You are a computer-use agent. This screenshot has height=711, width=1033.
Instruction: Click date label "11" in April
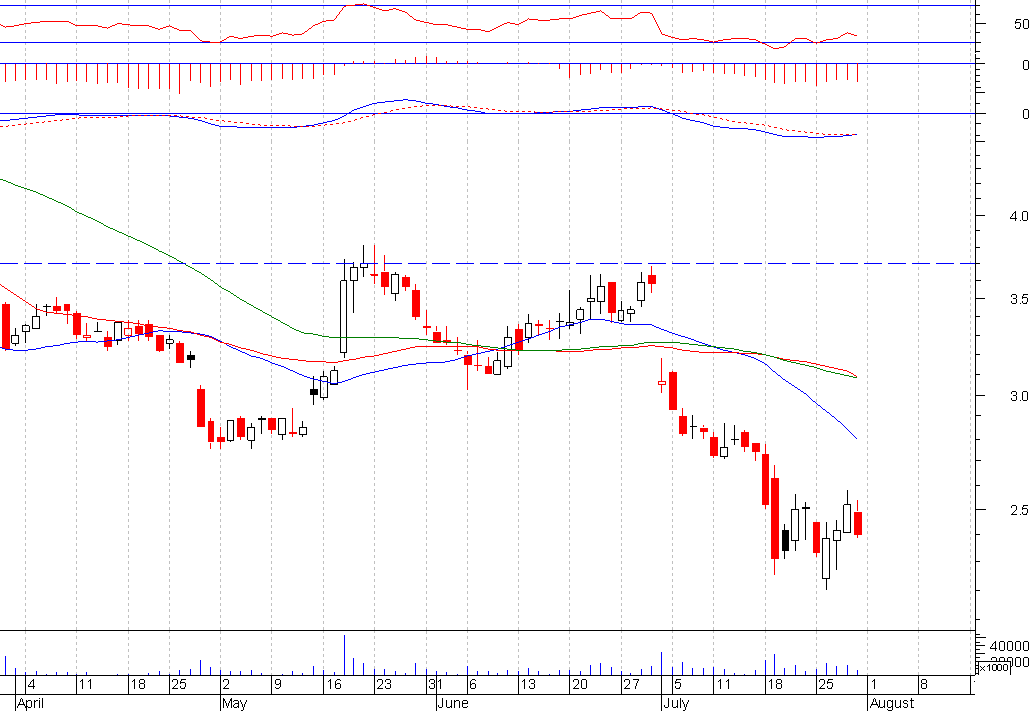(86, 685)
